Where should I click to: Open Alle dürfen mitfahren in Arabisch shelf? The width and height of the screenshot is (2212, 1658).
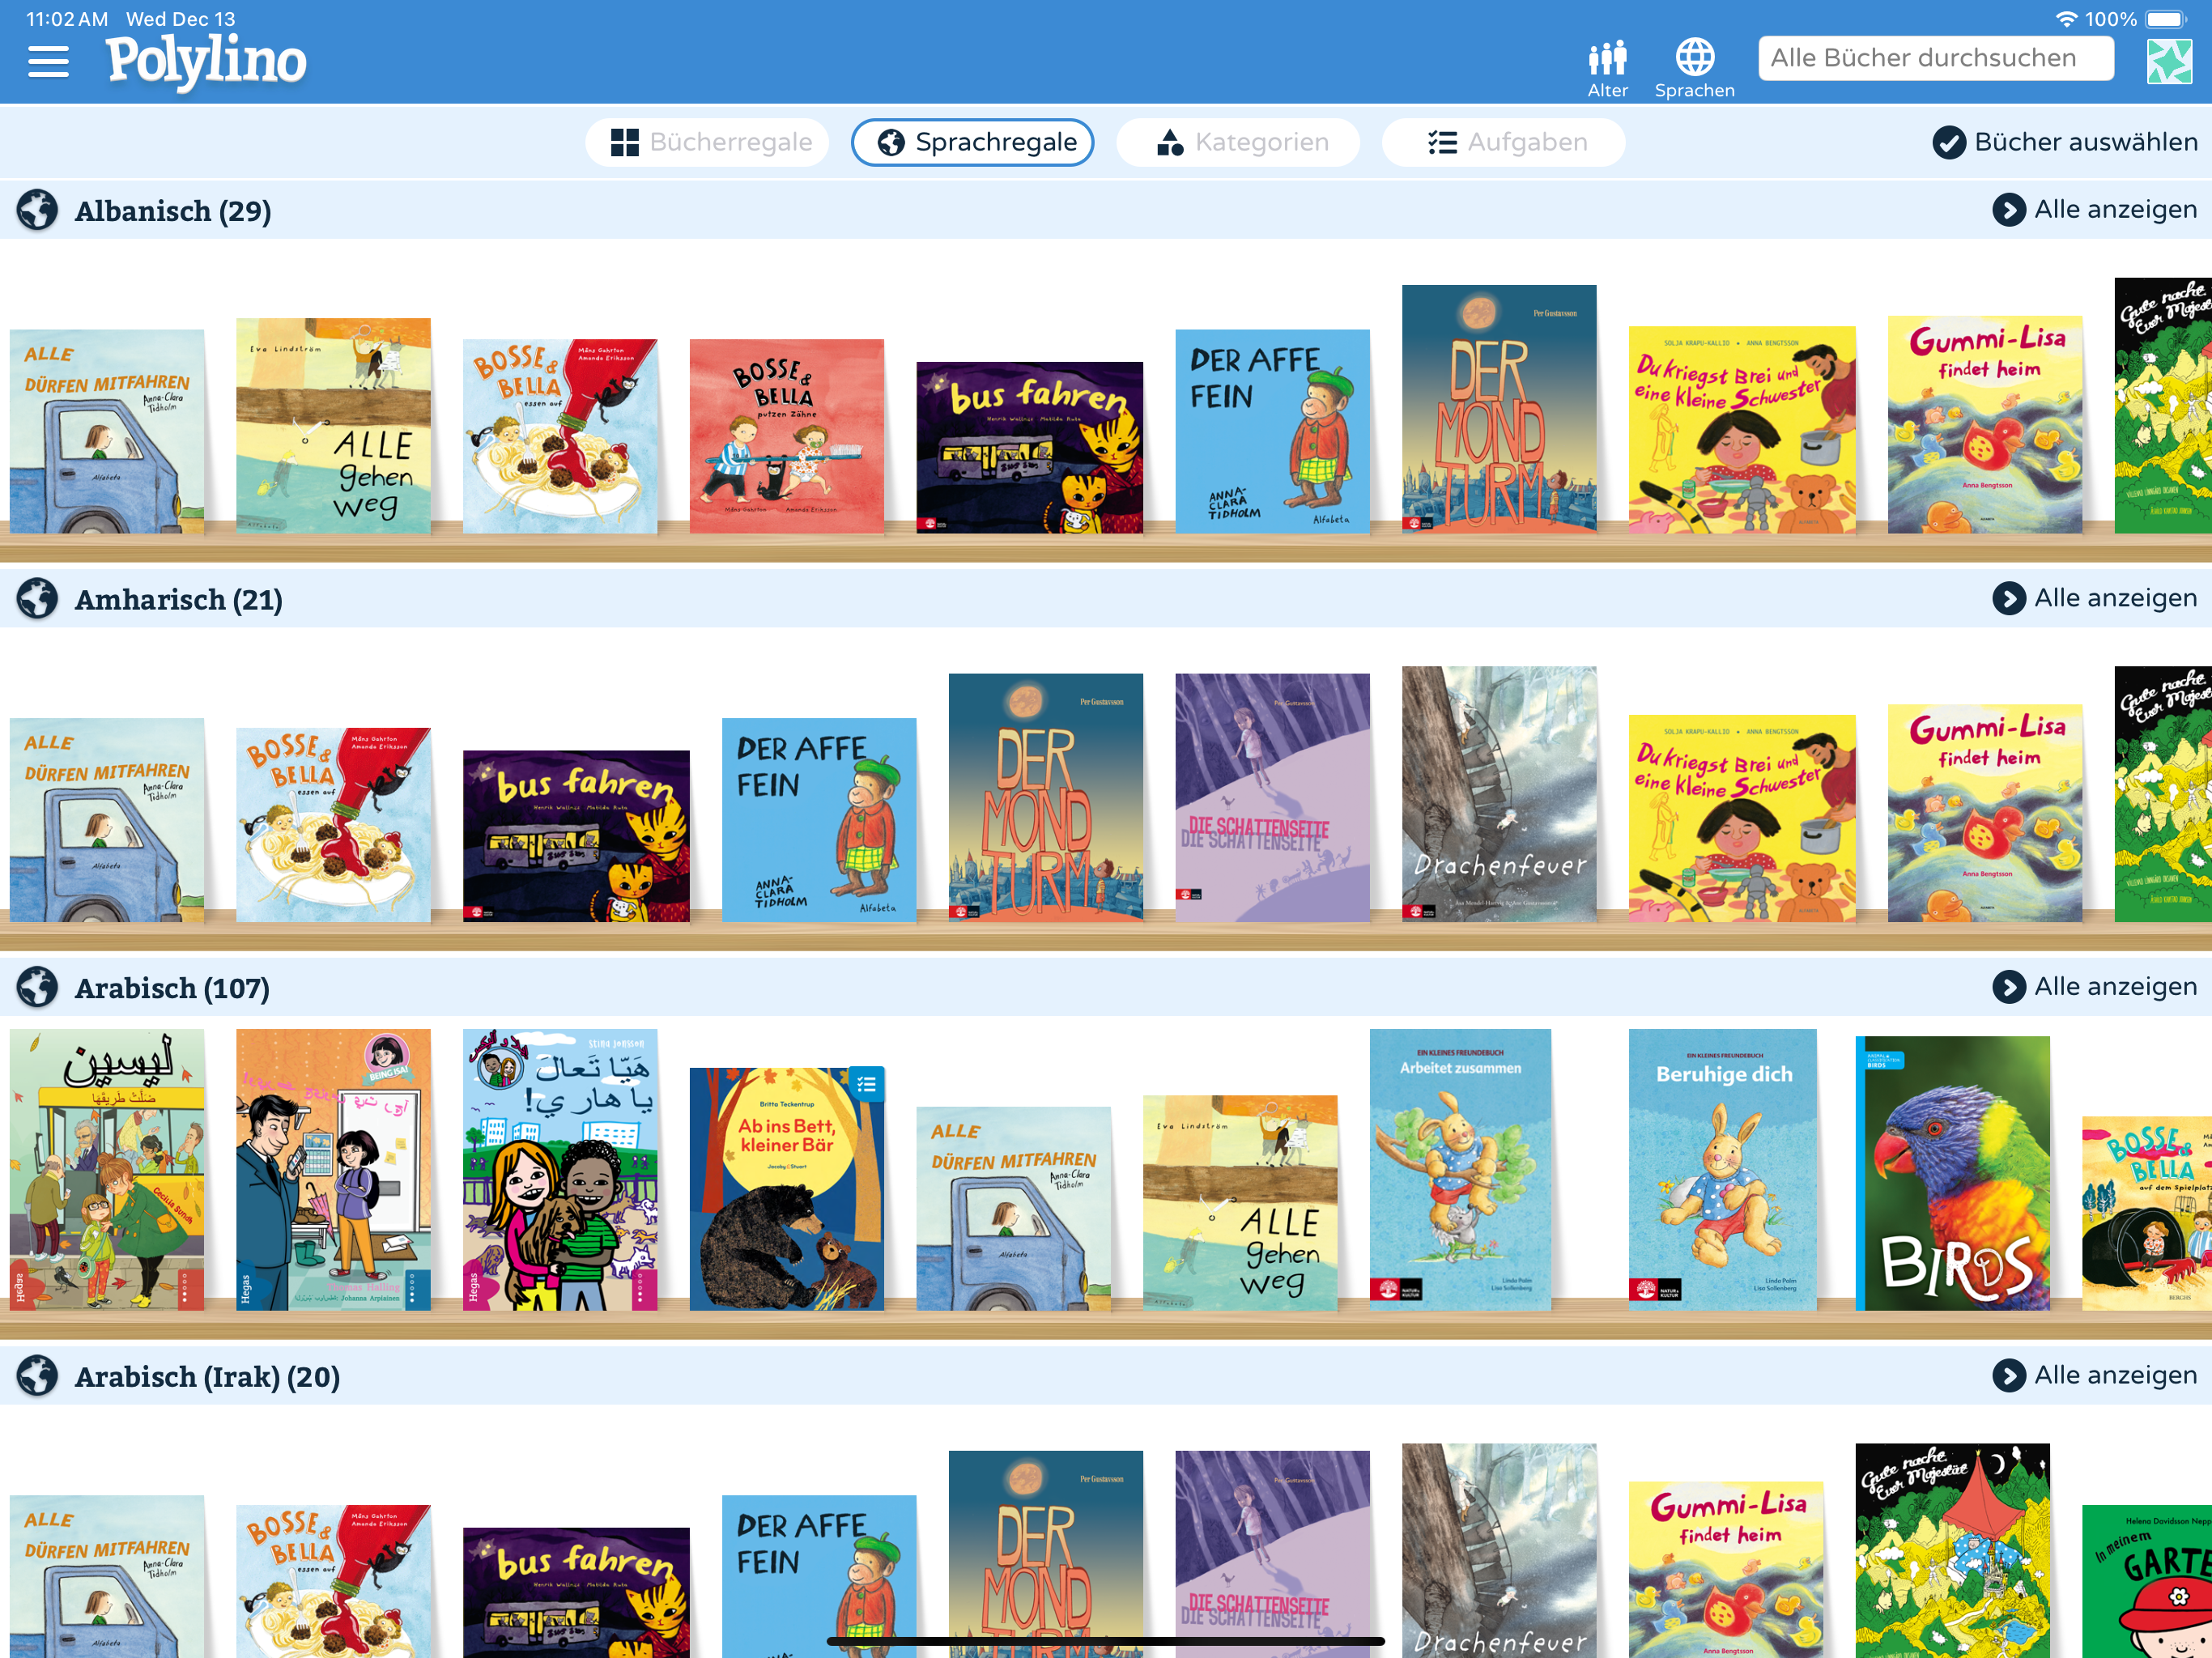coord(1014,1209)
